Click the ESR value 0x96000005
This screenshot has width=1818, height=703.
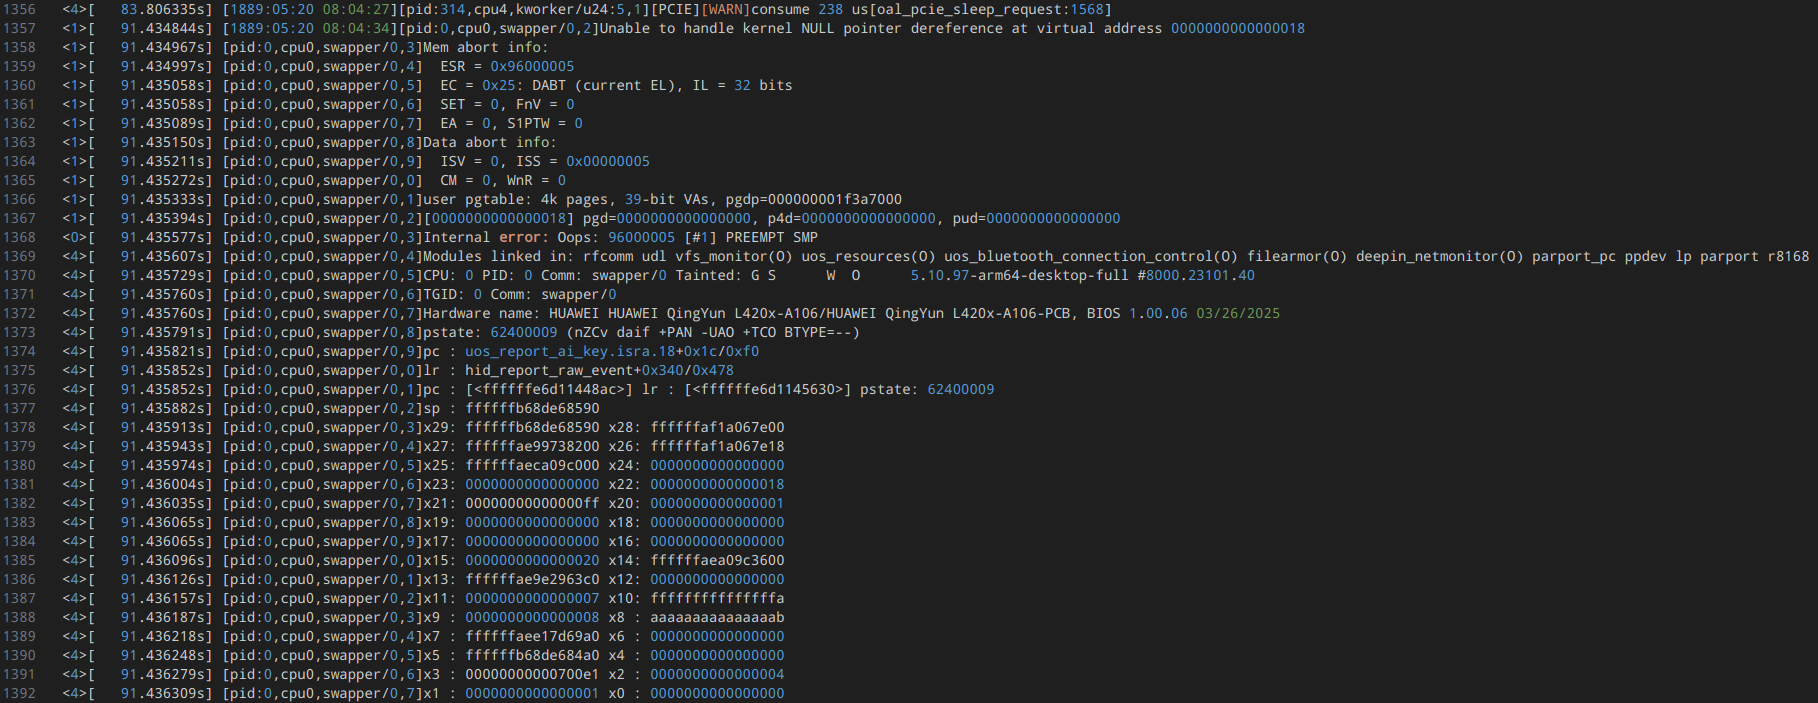coord(532,66)
